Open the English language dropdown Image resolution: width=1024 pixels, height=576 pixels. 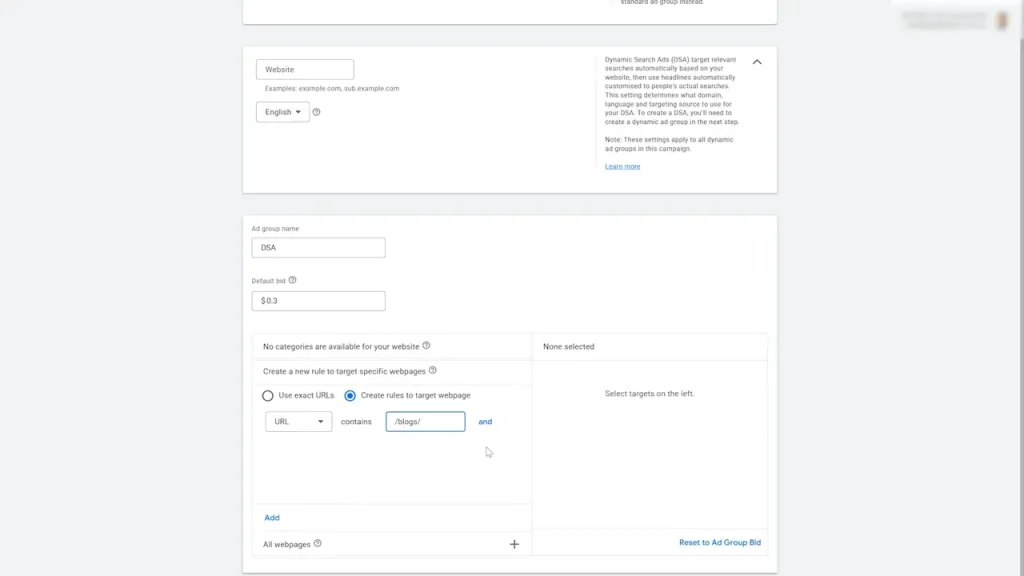tap(283, 112)
